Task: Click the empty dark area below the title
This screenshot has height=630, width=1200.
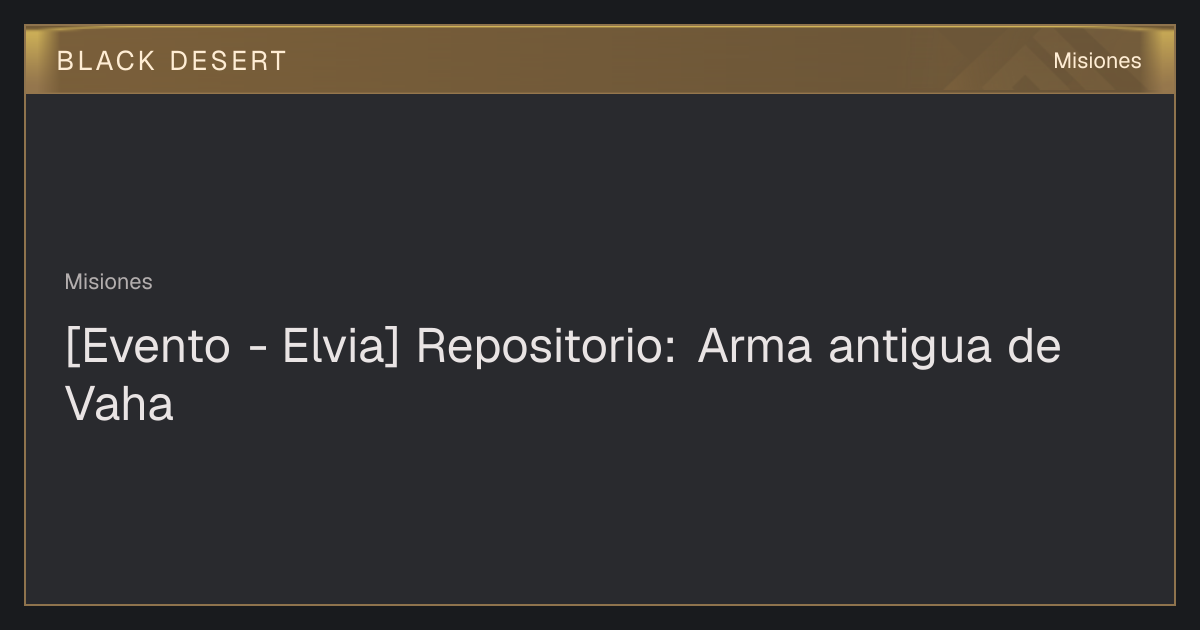Action: pyautogui.click(x=600, y=515)
